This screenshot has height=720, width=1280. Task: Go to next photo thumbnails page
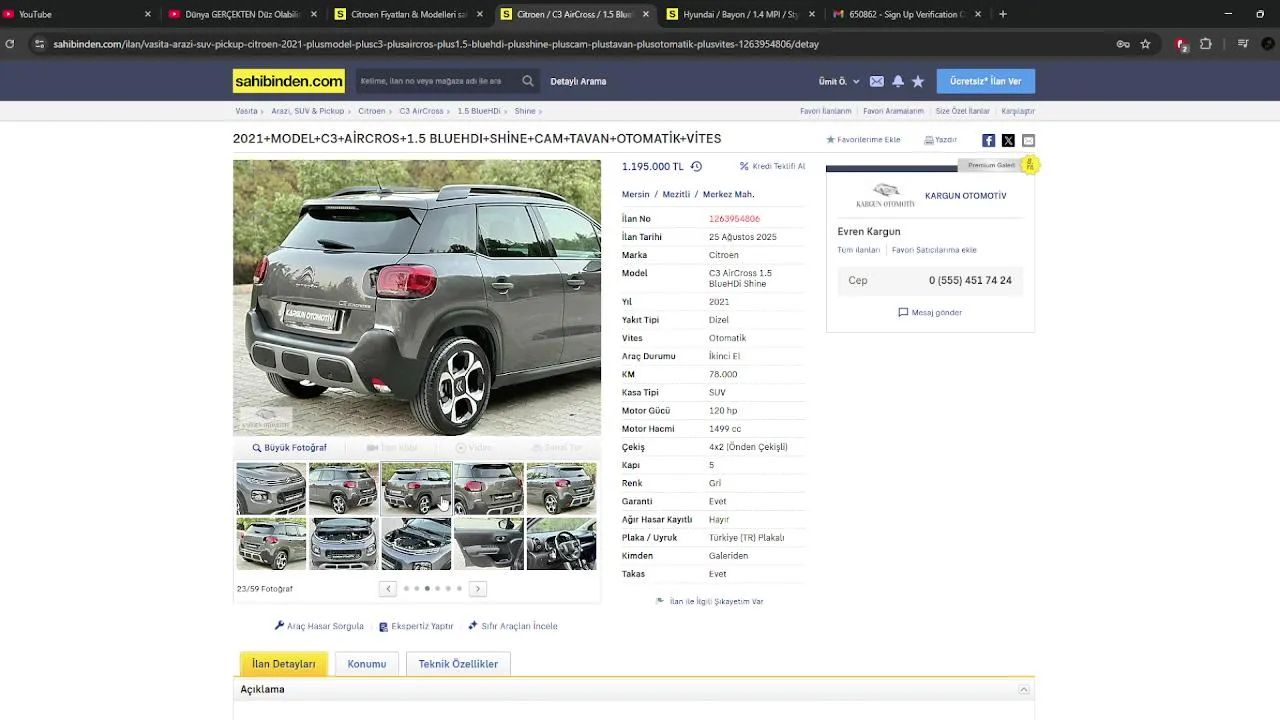(478, 588)
